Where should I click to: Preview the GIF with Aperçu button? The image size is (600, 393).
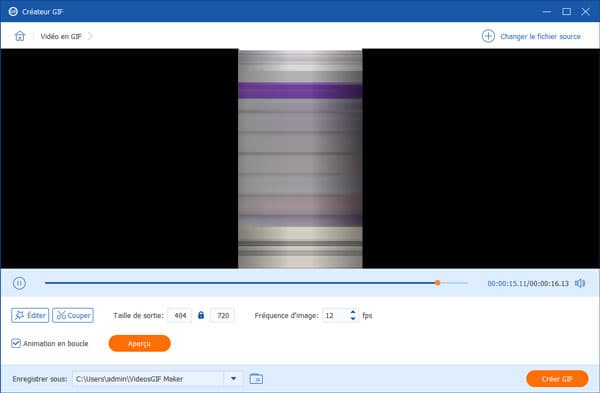[x=139, y=343]
